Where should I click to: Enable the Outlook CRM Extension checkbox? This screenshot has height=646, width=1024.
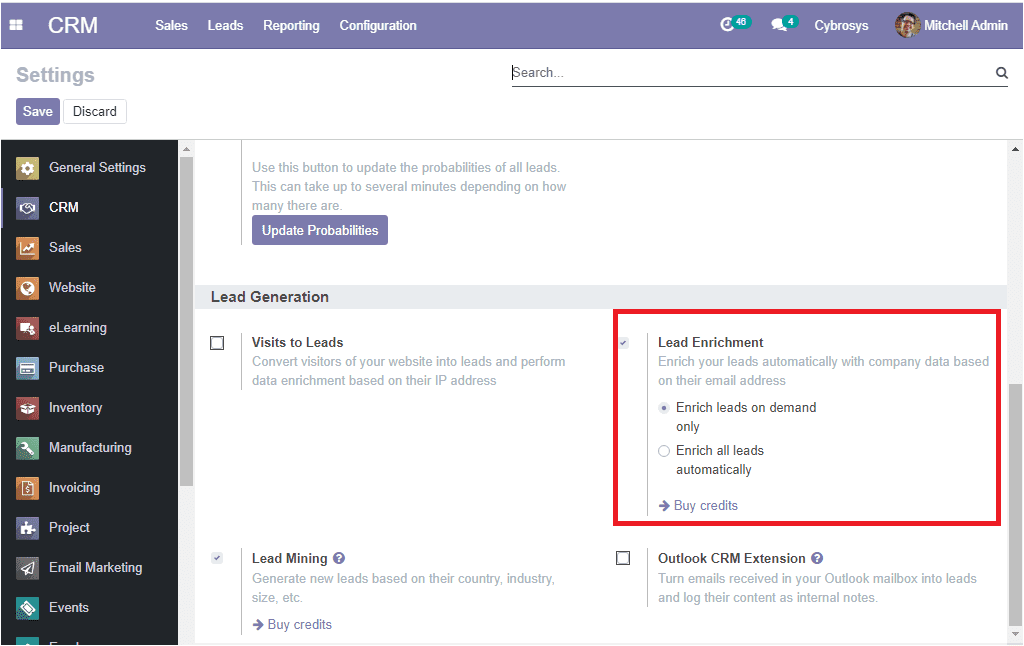(x=623, y=558)
